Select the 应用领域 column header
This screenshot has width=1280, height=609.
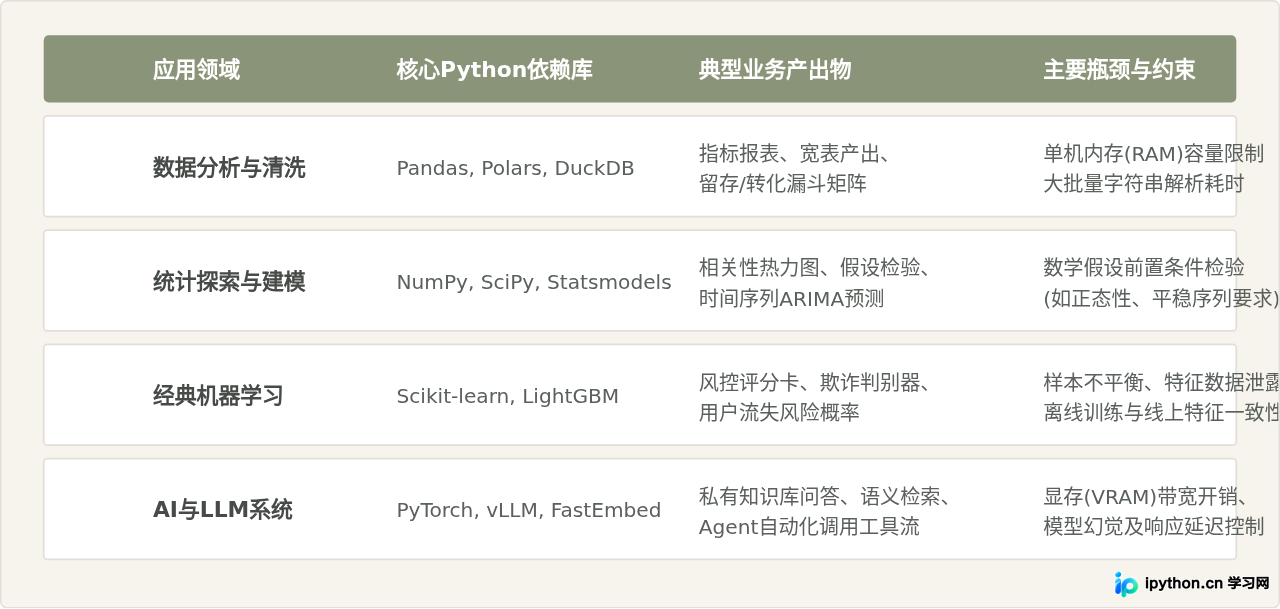point(196,70)
